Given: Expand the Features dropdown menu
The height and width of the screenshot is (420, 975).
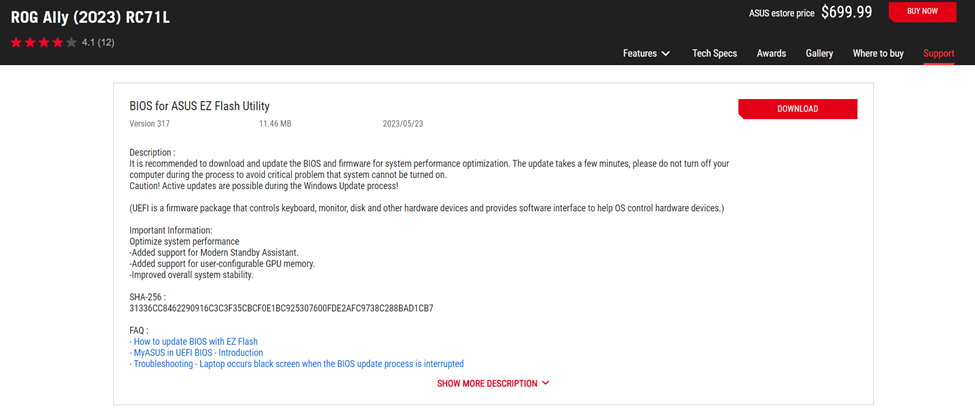Looking at the screenshot, I should pyautogui.click(x=647, y=54).
